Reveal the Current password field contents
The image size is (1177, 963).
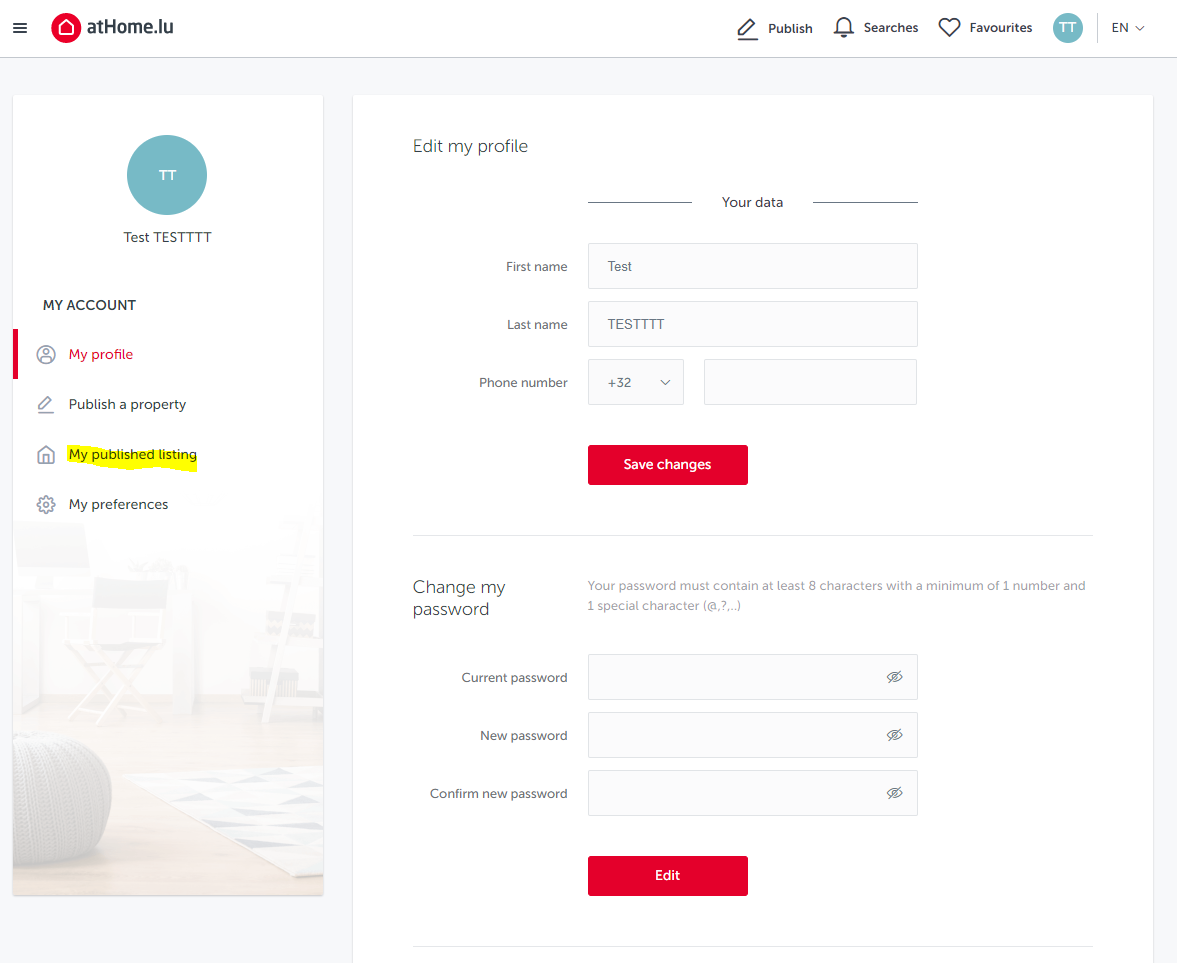coord(895,677)
